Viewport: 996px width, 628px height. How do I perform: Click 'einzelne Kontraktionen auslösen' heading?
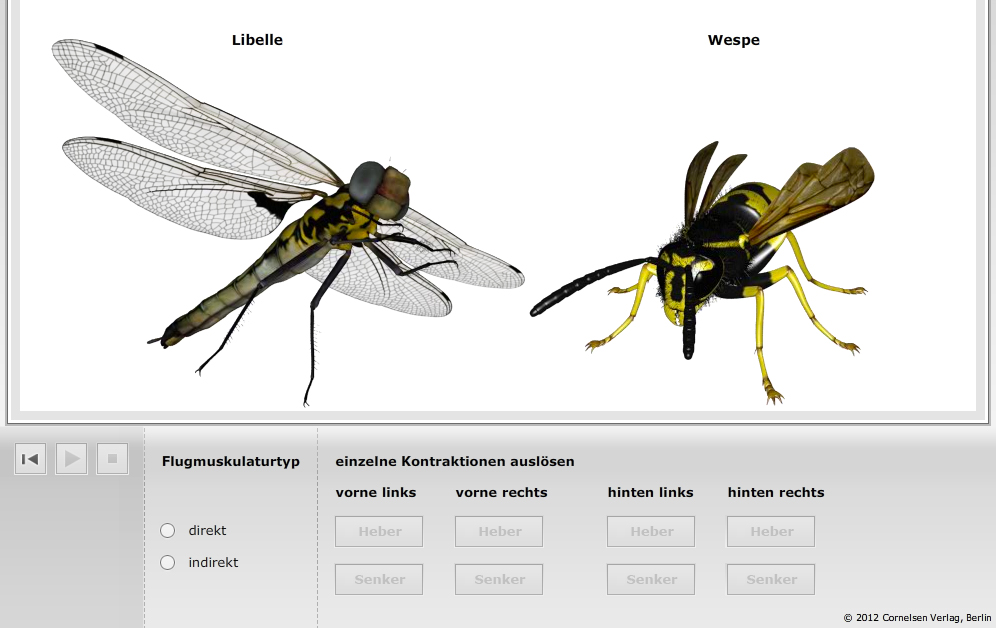(455, 462)
